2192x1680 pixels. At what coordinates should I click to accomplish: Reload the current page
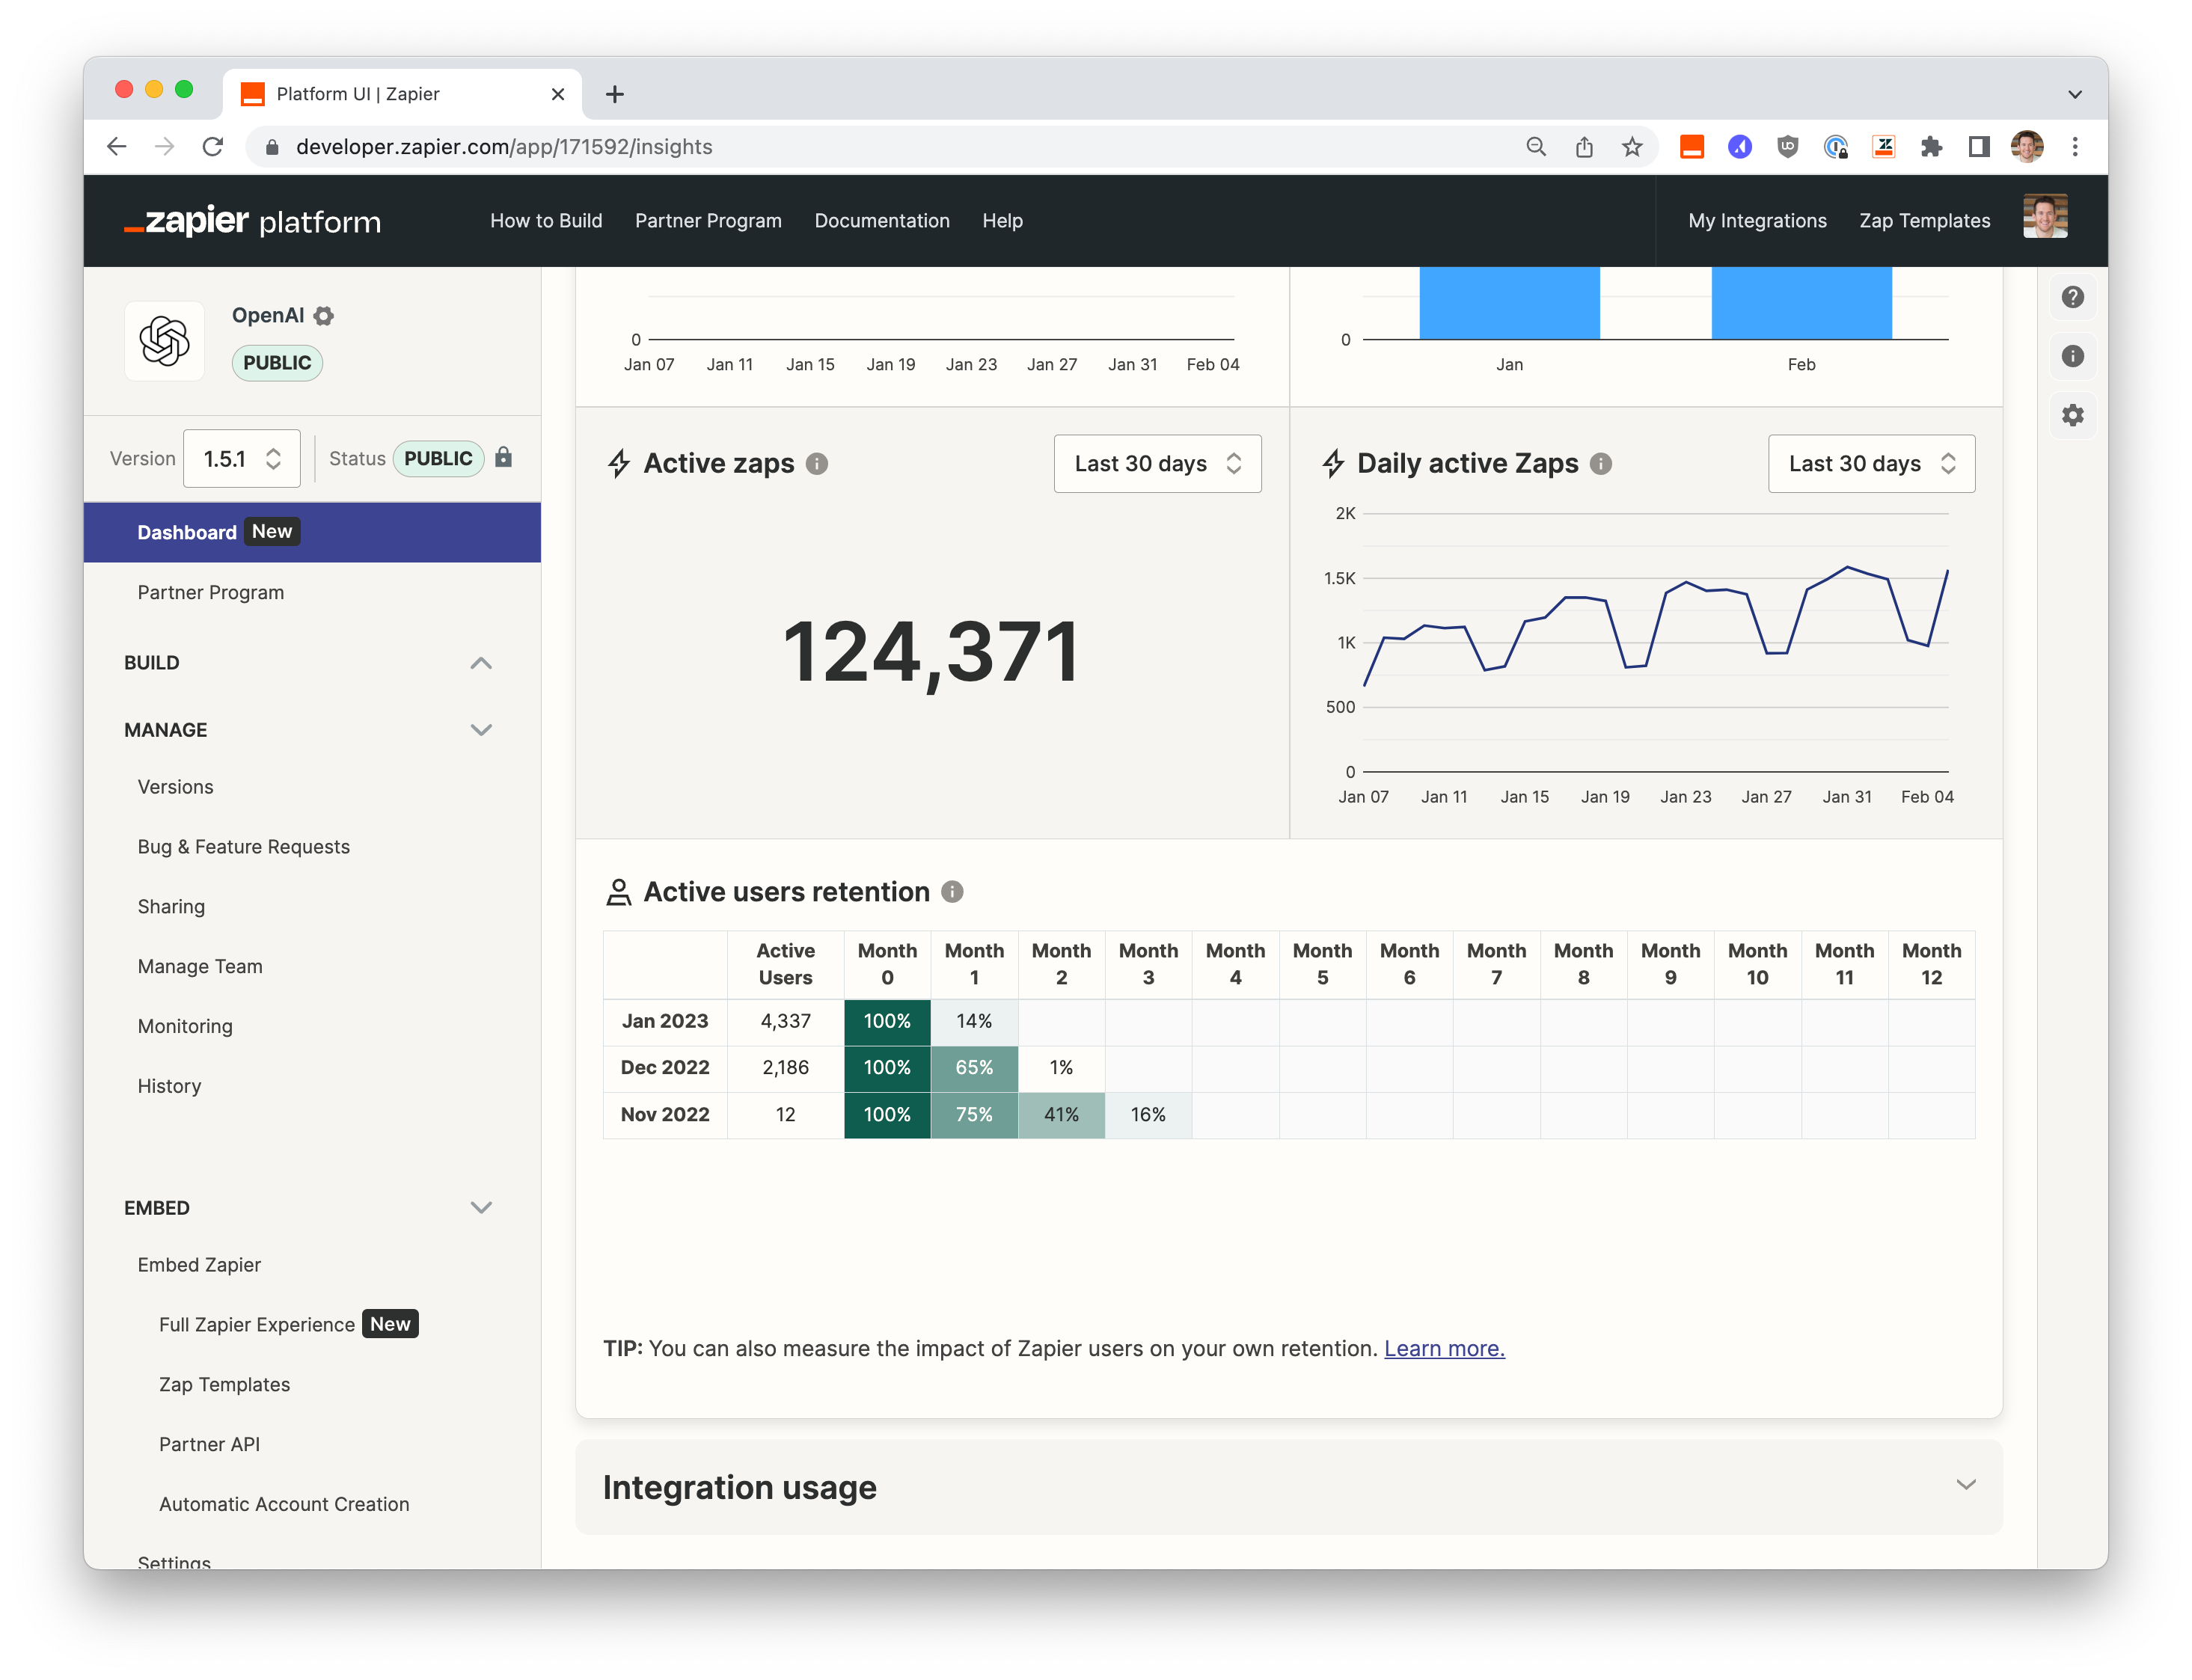click(x=213, y=147)
